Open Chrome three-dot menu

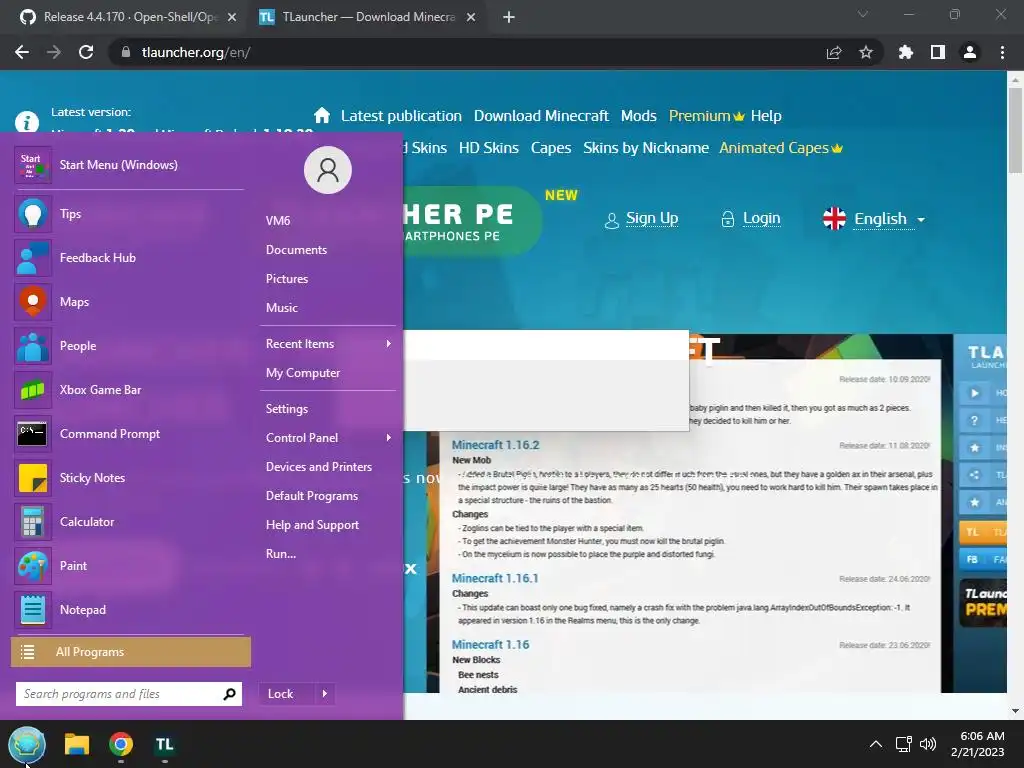[1002, 52]
